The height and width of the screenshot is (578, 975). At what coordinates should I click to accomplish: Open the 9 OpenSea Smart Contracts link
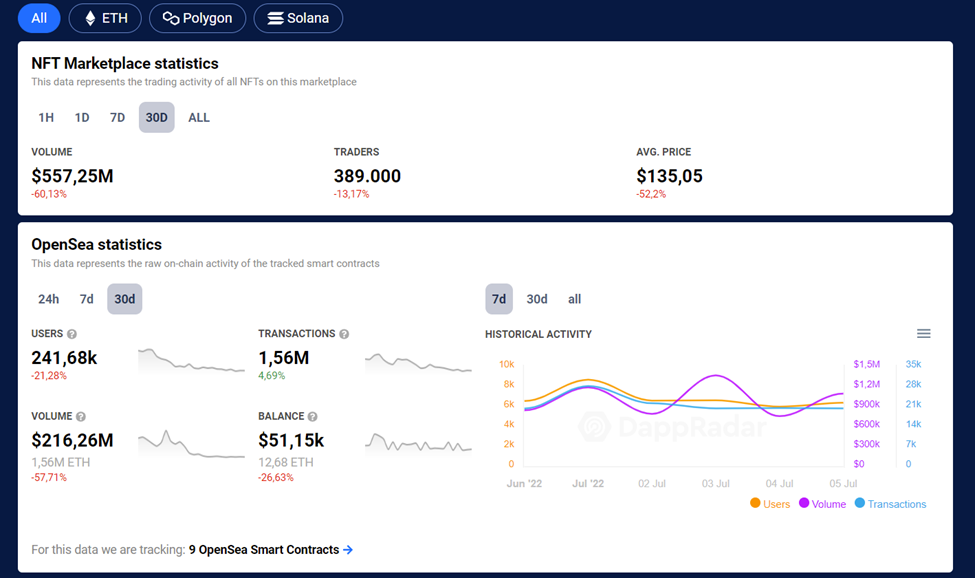tap(264, 549)
